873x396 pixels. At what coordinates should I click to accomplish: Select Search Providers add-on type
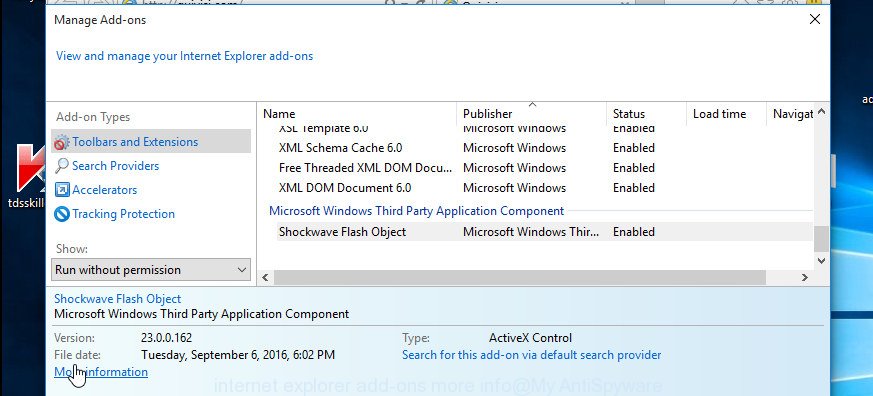click(x=115, y=166)
